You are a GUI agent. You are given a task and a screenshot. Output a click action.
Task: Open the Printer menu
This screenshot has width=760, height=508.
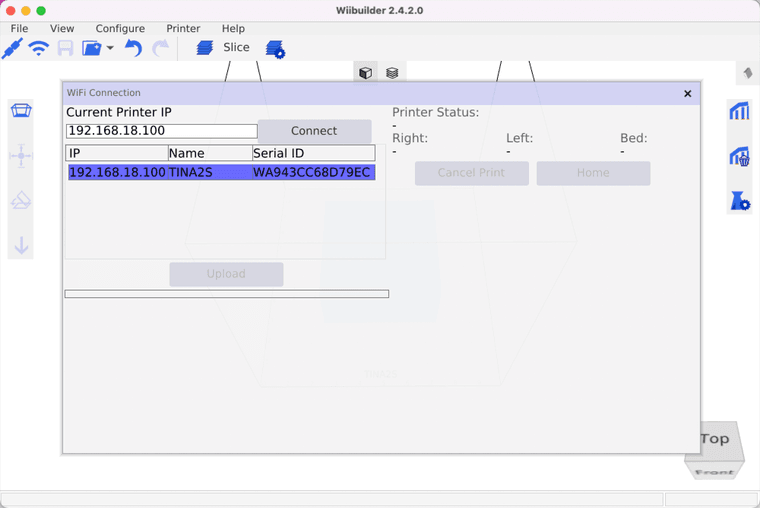coord(183,29)
